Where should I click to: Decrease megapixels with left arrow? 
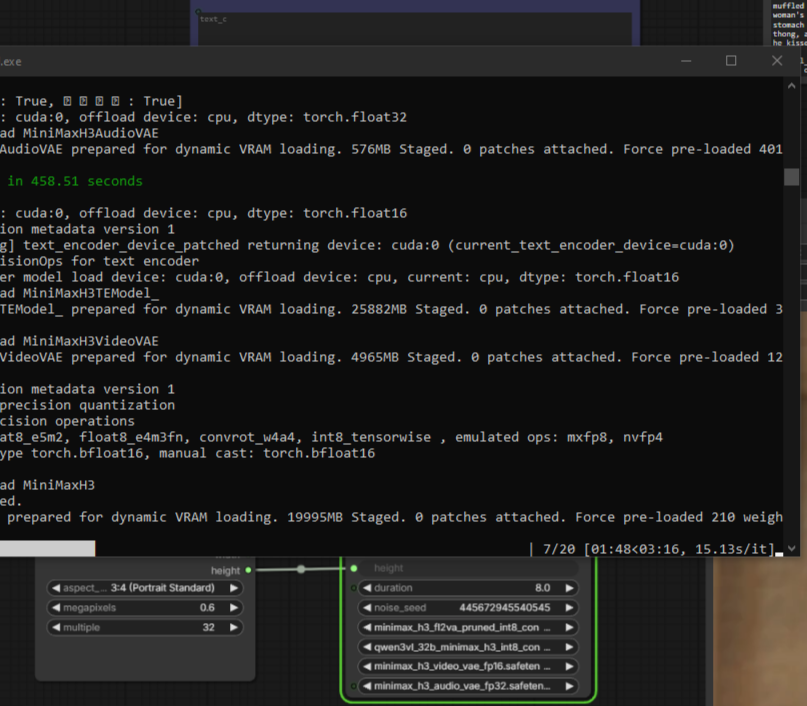[x=56, y=608]
